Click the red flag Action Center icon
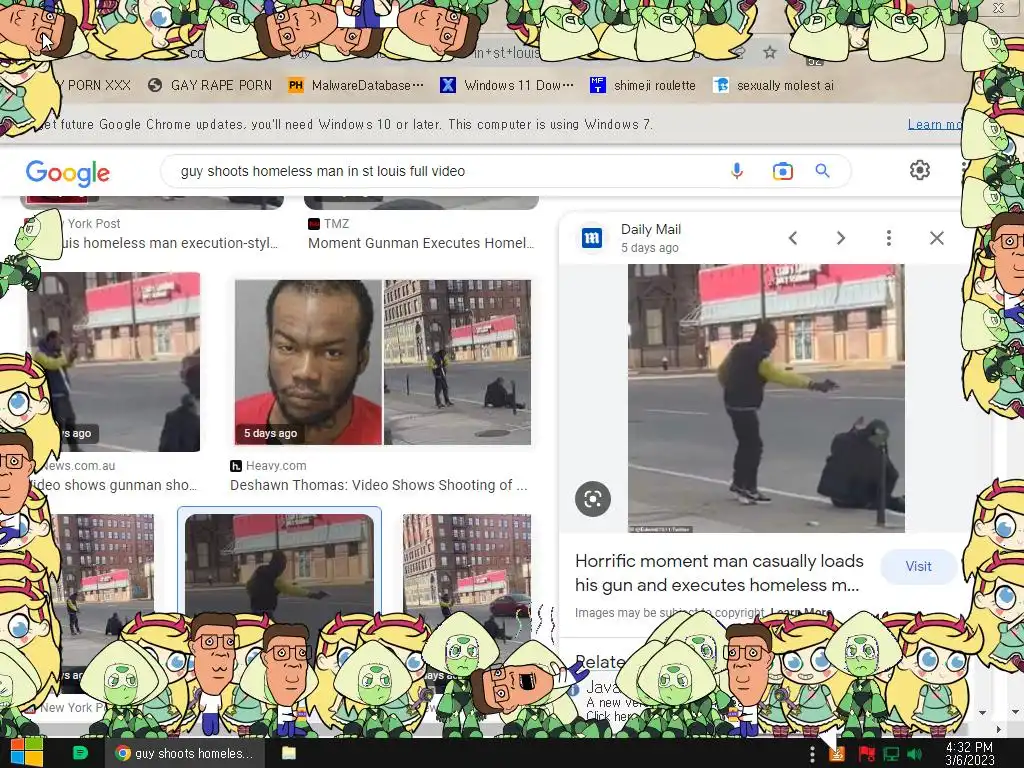This screenshot has width=1024, height=768. (867, 754)
